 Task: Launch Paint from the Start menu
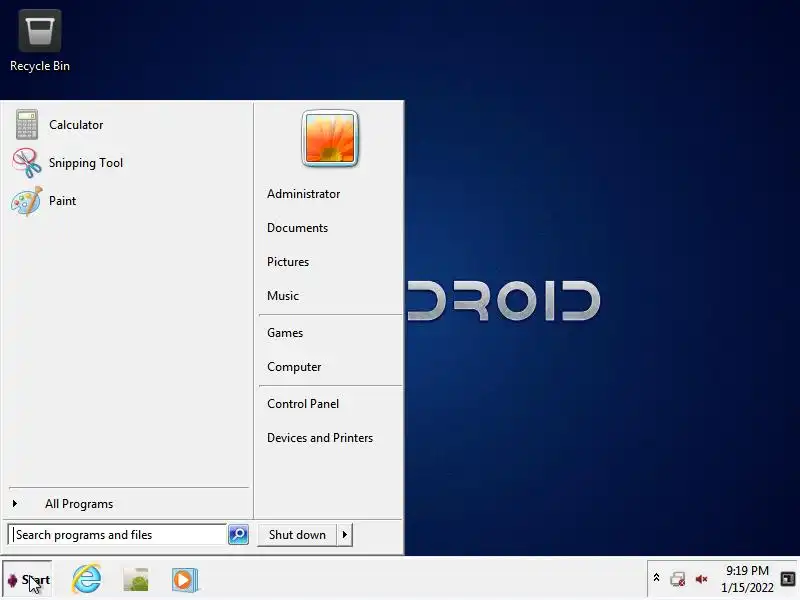click(x=127, y=201)
